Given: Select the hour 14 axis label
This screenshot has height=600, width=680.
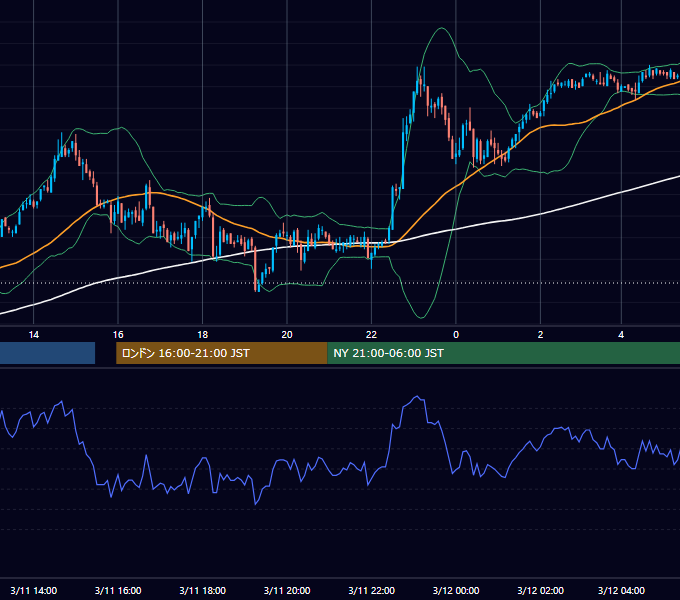Looking at the screenshot, I should (33, 335).
